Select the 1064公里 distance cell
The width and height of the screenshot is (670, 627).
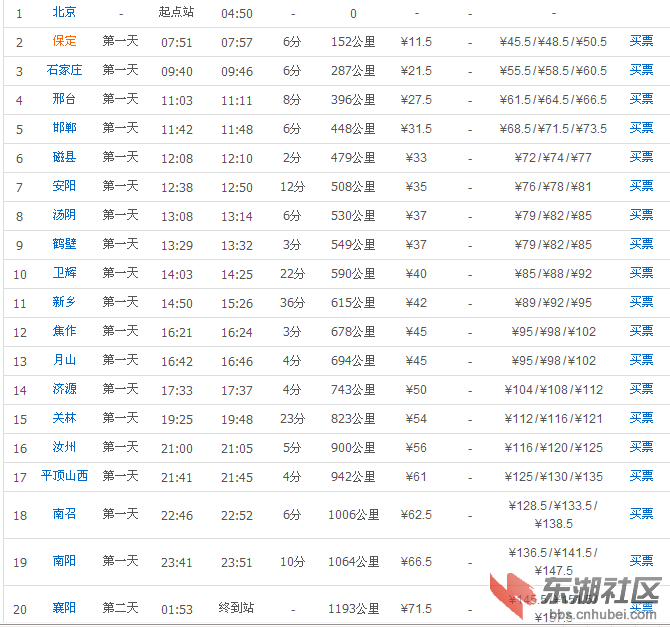click(x=353, y=561)
